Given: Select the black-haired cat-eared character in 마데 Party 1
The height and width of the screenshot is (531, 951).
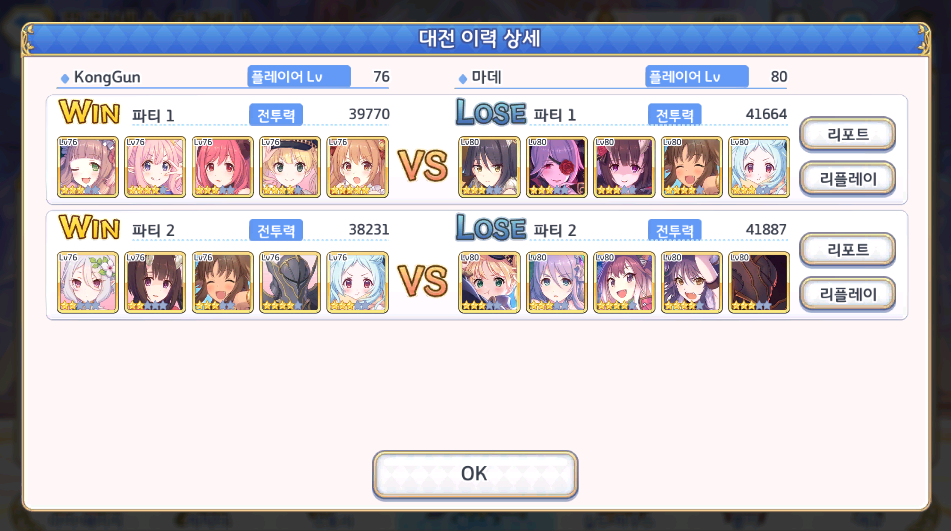Looking at the screenshot, I should tap(489, 167).
